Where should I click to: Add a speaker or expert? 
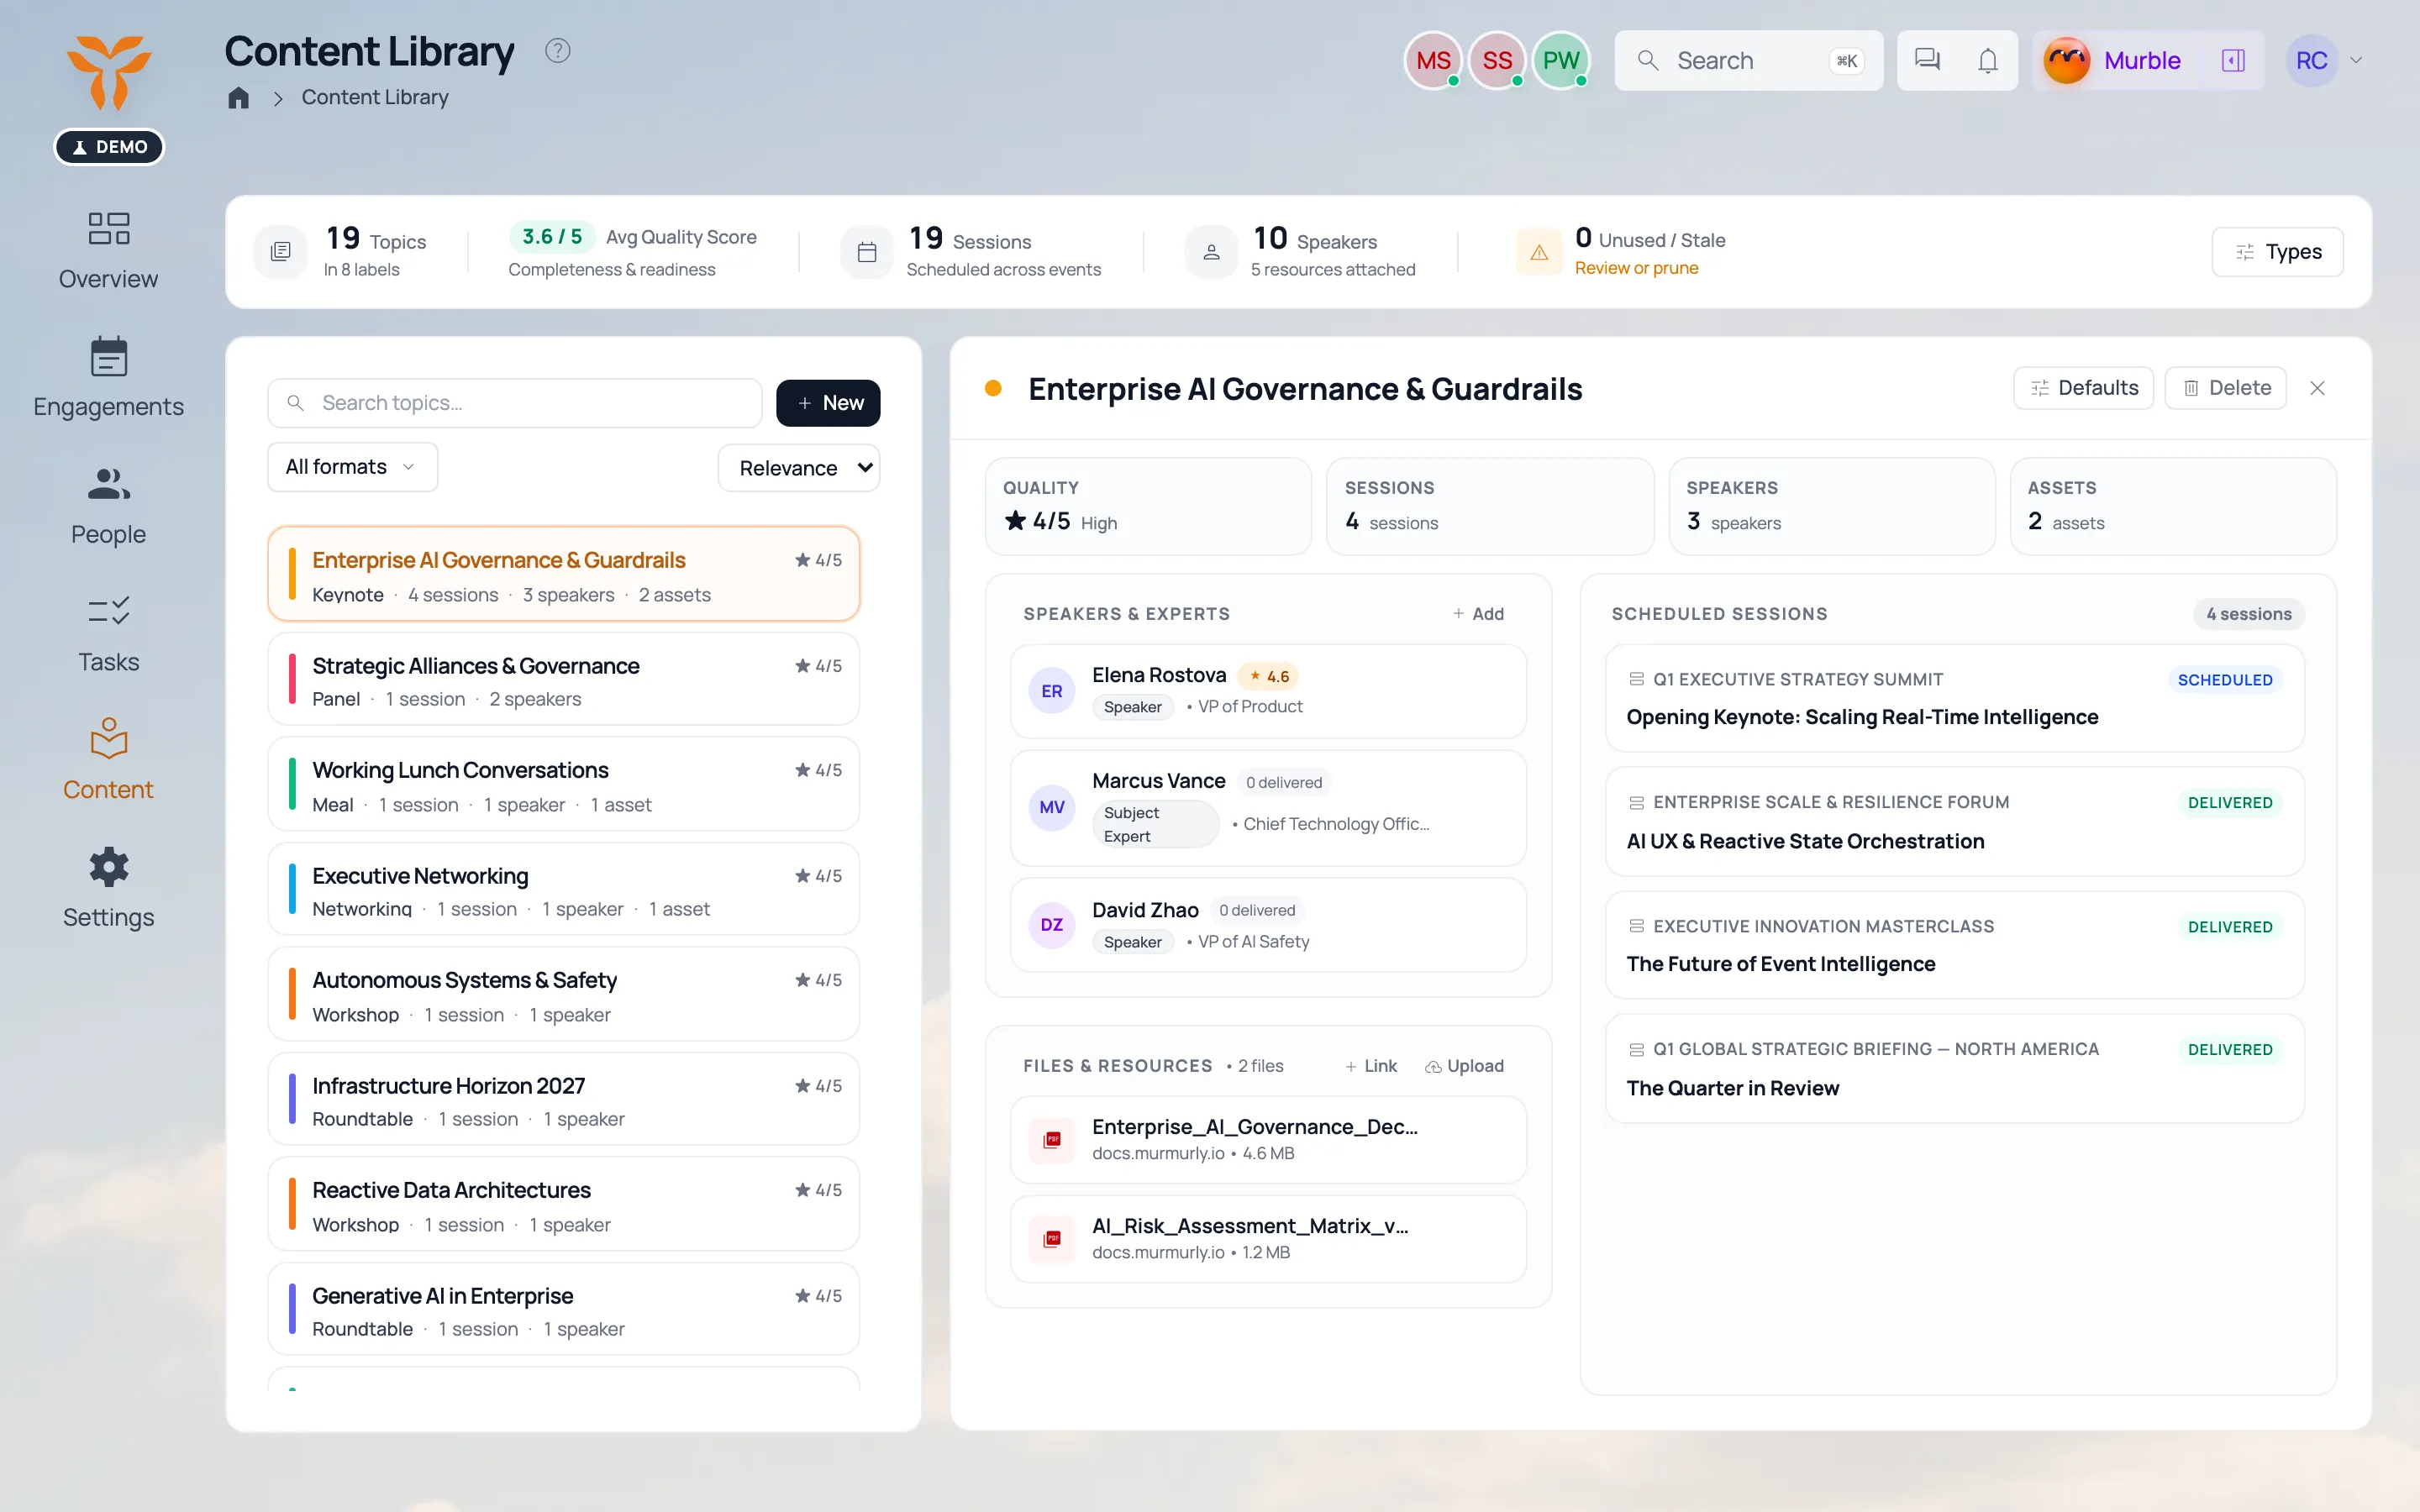pos(1478,614)
